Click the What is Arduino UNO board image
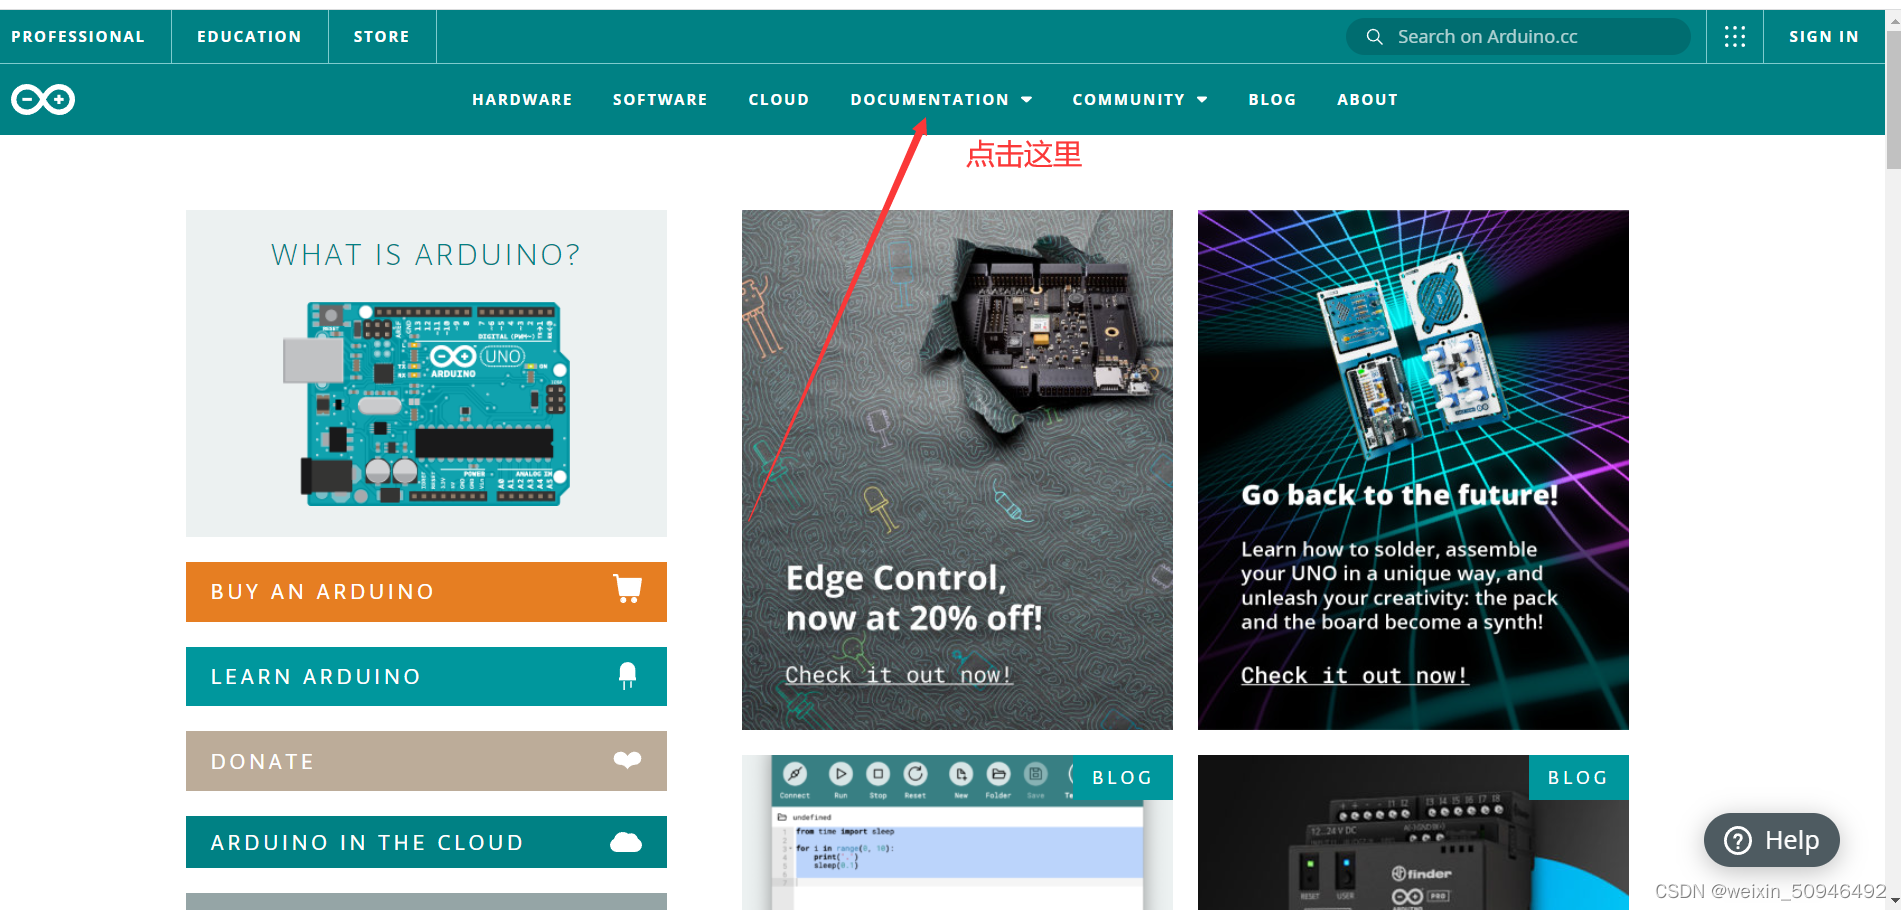The image size is (1901, 910). pos(426,403)
